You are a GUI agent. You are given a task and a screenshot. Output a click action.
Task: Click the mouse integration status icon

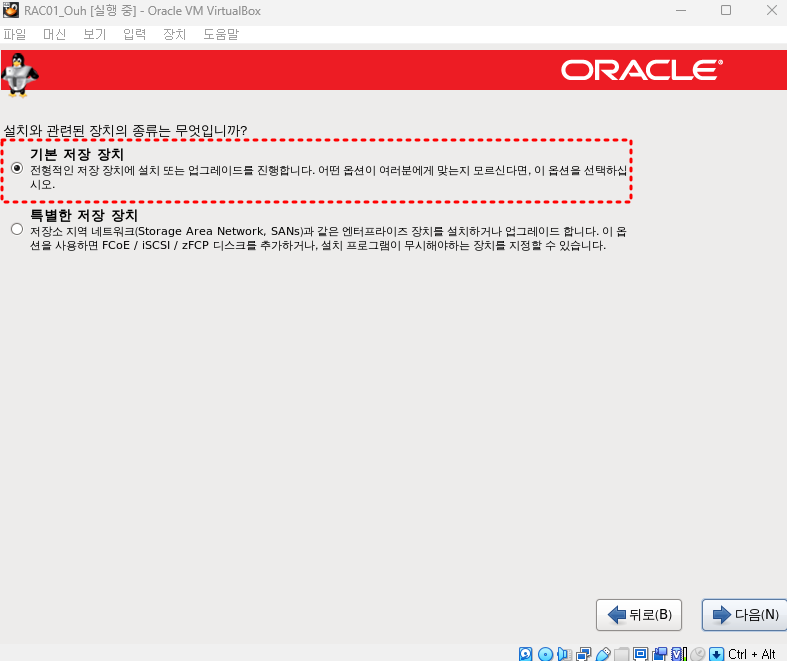[698, 654]
